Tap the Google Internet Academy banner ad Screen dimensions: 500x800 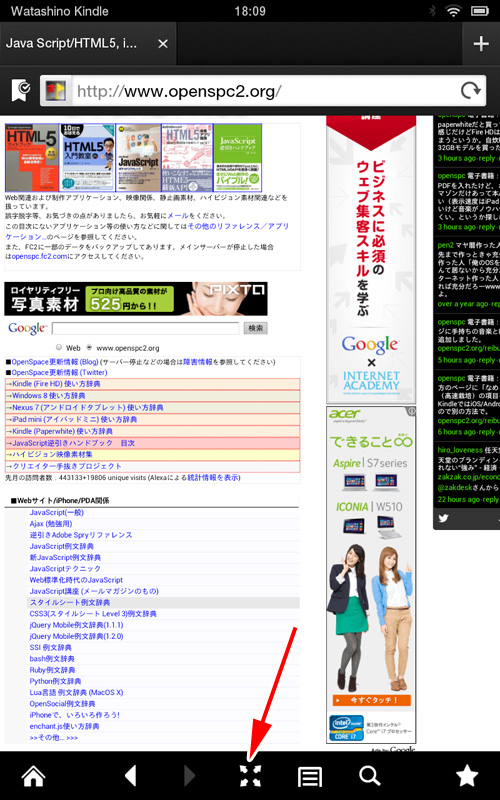point(371,260)
